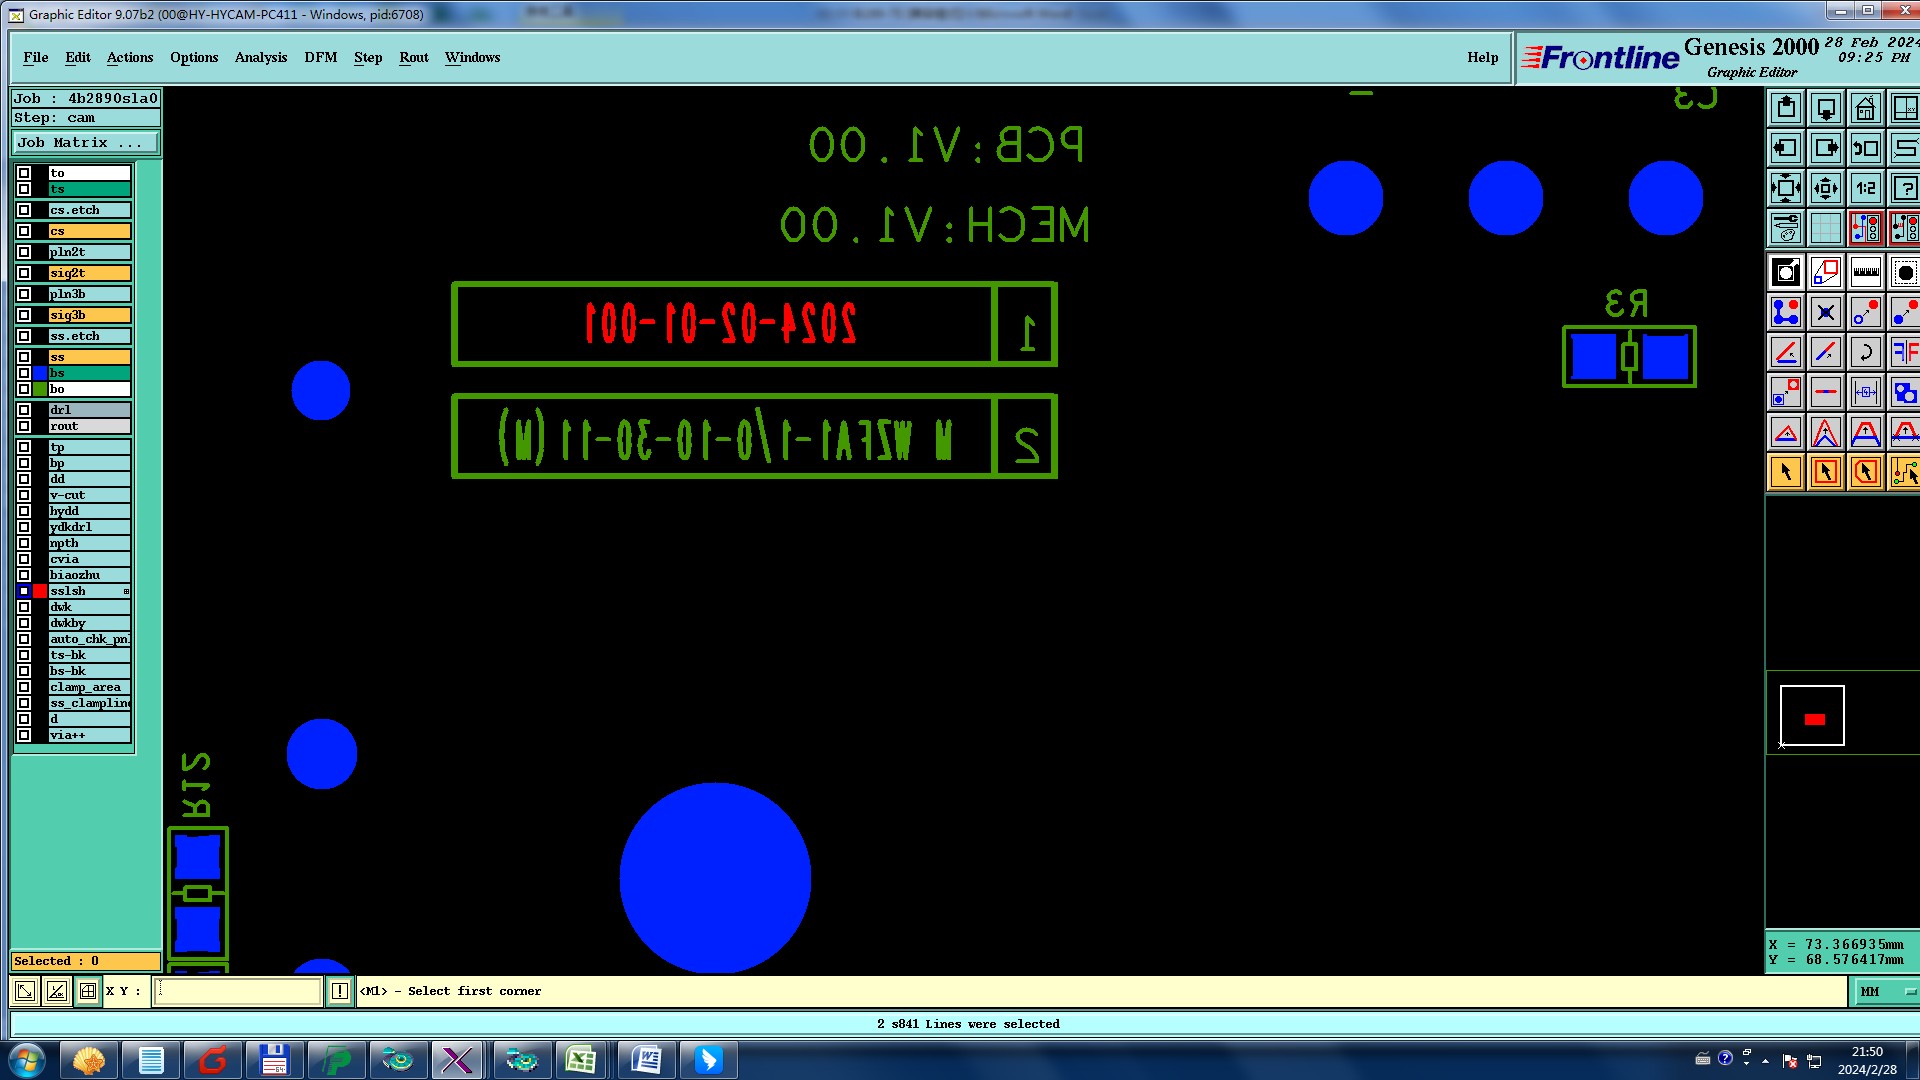Open the Job Matrix selector
Image resolution: width=1920 pixels, height=1080 pixels.
click(x=84, y=143)
